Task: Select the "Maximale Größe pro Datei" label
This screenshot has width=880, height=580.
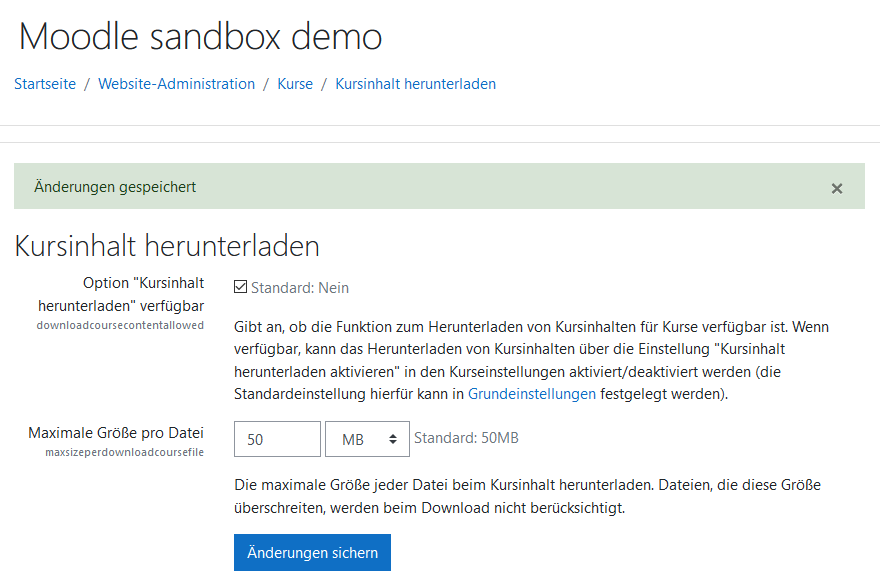Action: click(x=116, y=433)
